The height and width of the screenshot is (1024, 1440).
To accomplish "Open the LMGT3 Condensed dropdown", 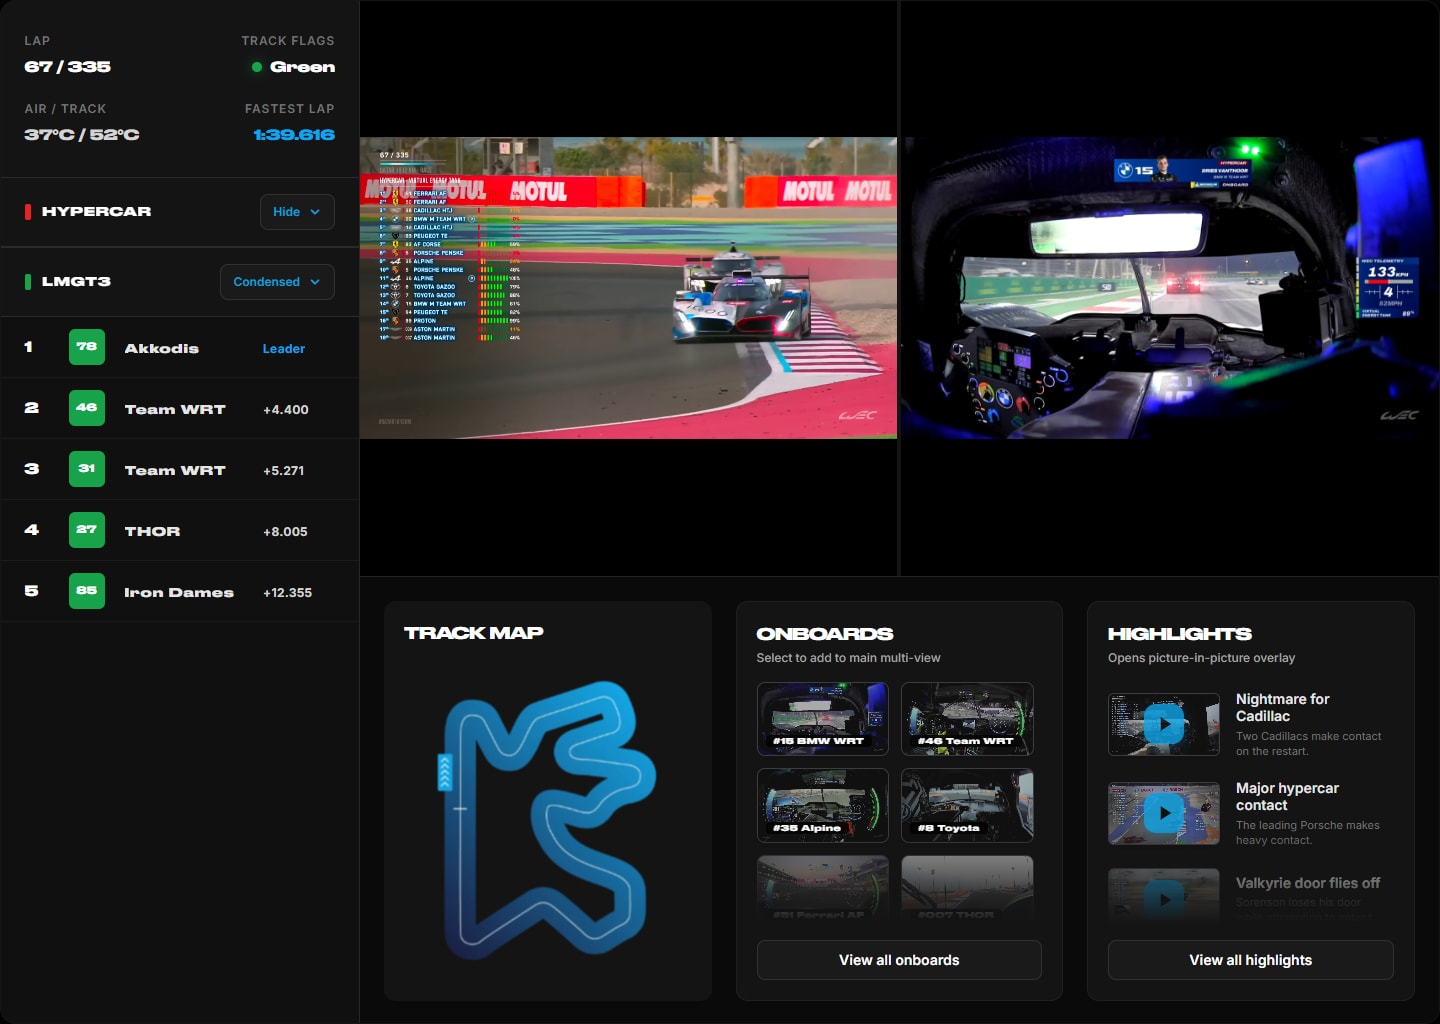I will coord(277,282).
